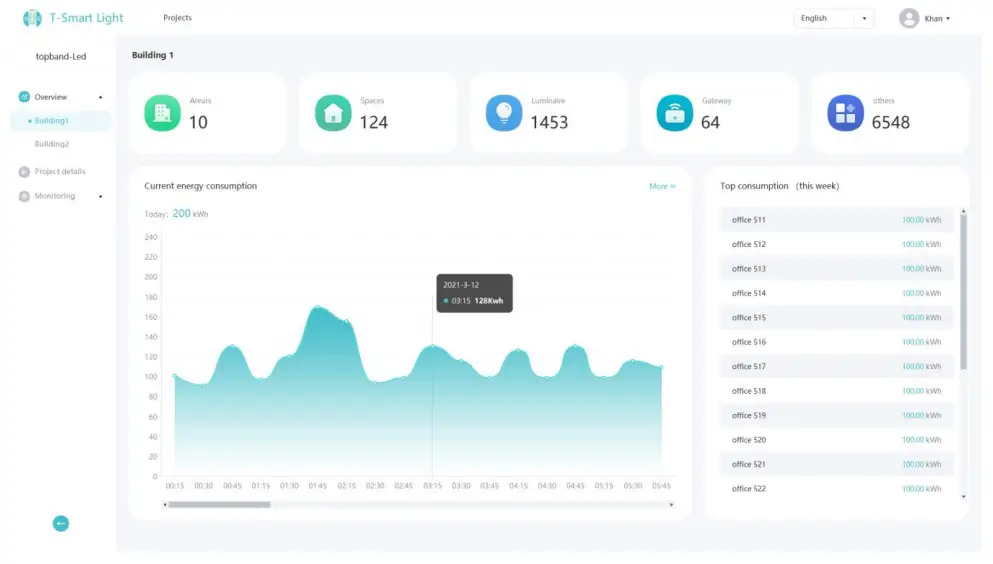The width and height of the screenshot is (993, 564).
Task: Click the Overview sidebar icon
Action: pyautogui.click(x=24, y=97)
